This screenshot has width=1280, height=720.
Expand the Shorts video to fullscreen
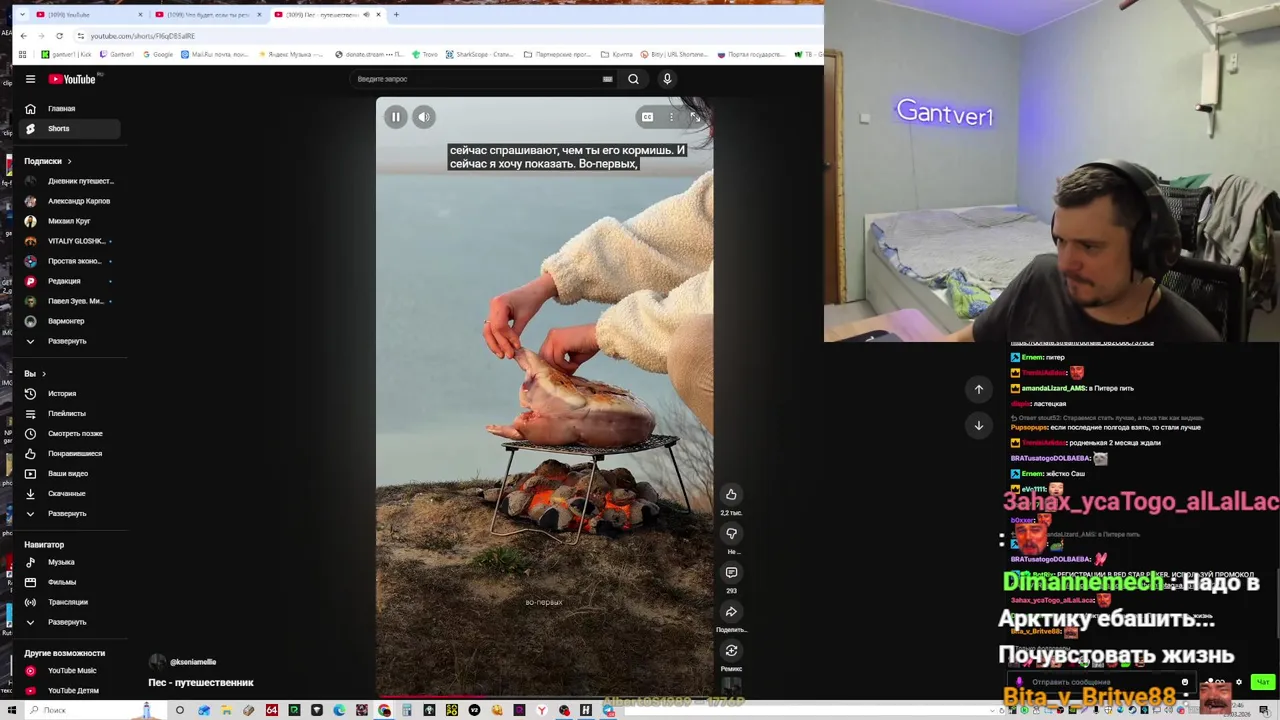696,117
